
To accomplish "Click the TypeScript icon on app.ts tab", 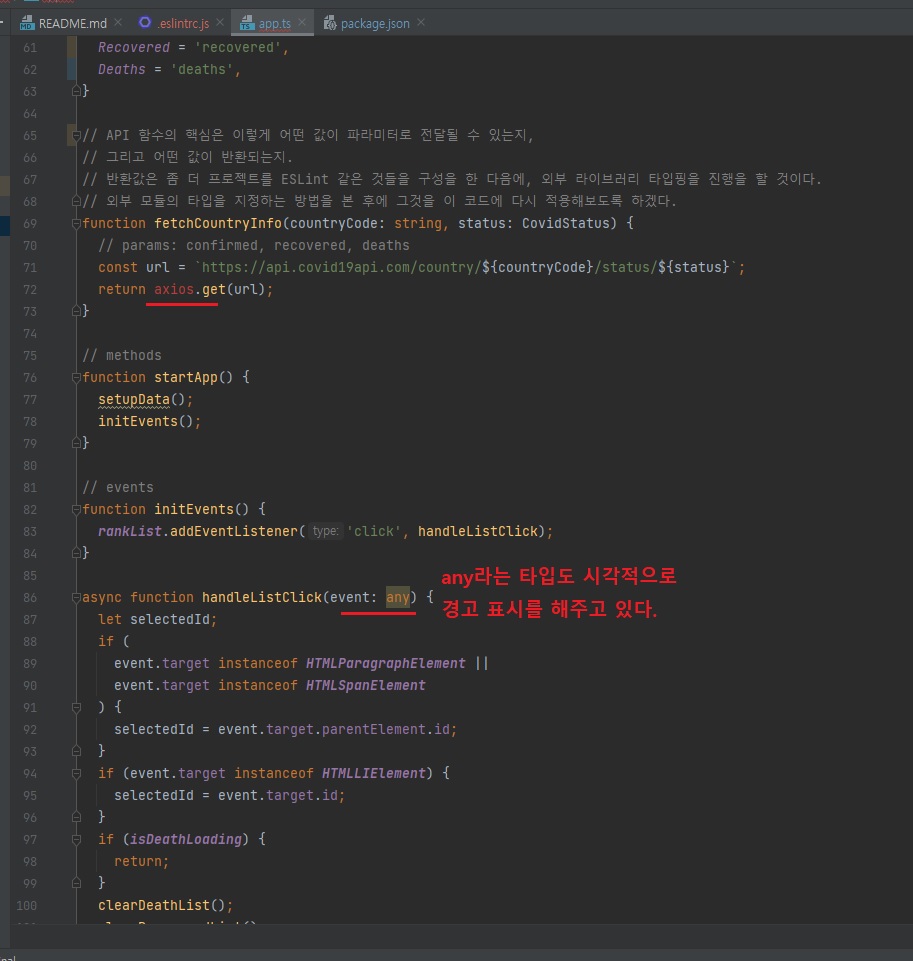I will (244, 23).
